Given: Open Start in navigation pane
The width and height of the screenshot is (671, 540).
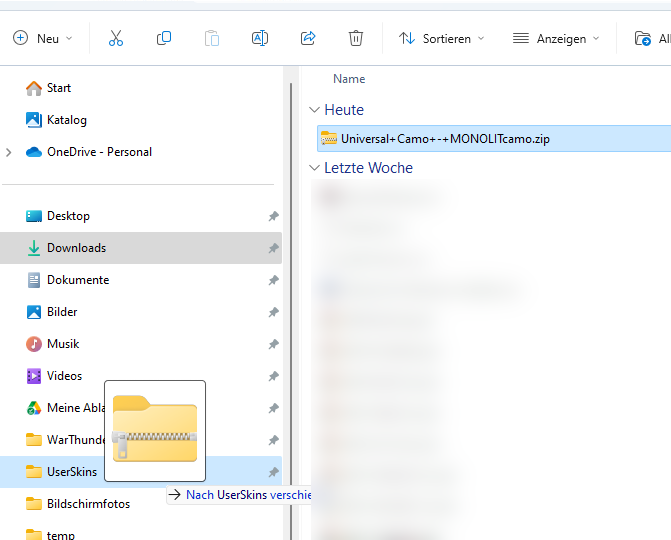Looking at the screenshot, I should click(58, 88).
